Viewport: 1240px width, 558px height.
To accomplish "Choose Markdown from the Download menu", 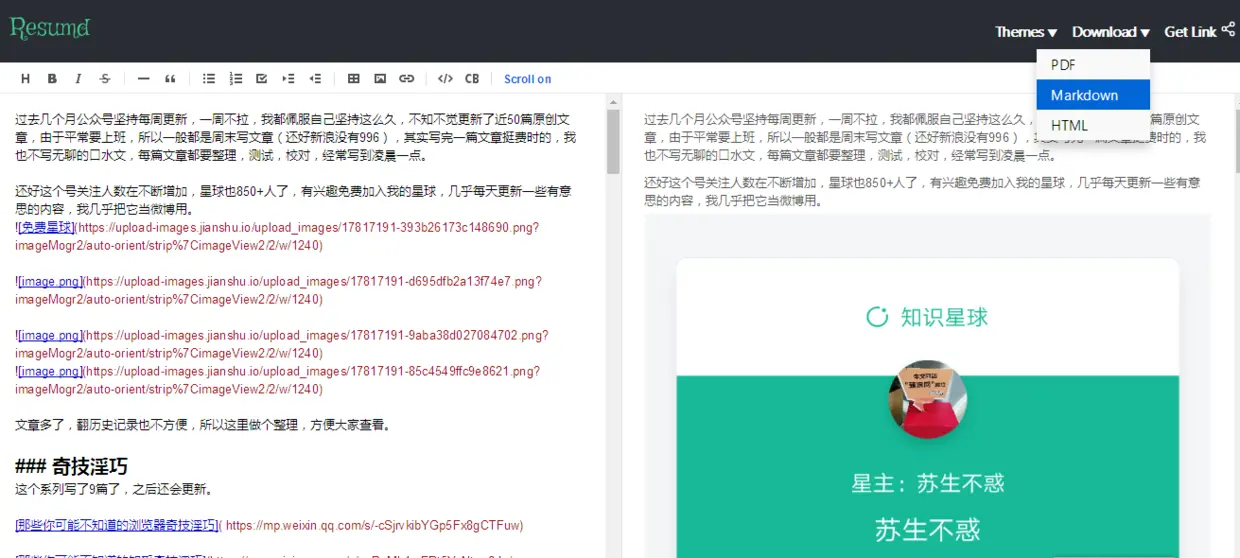I will (x=1093, y=95).
